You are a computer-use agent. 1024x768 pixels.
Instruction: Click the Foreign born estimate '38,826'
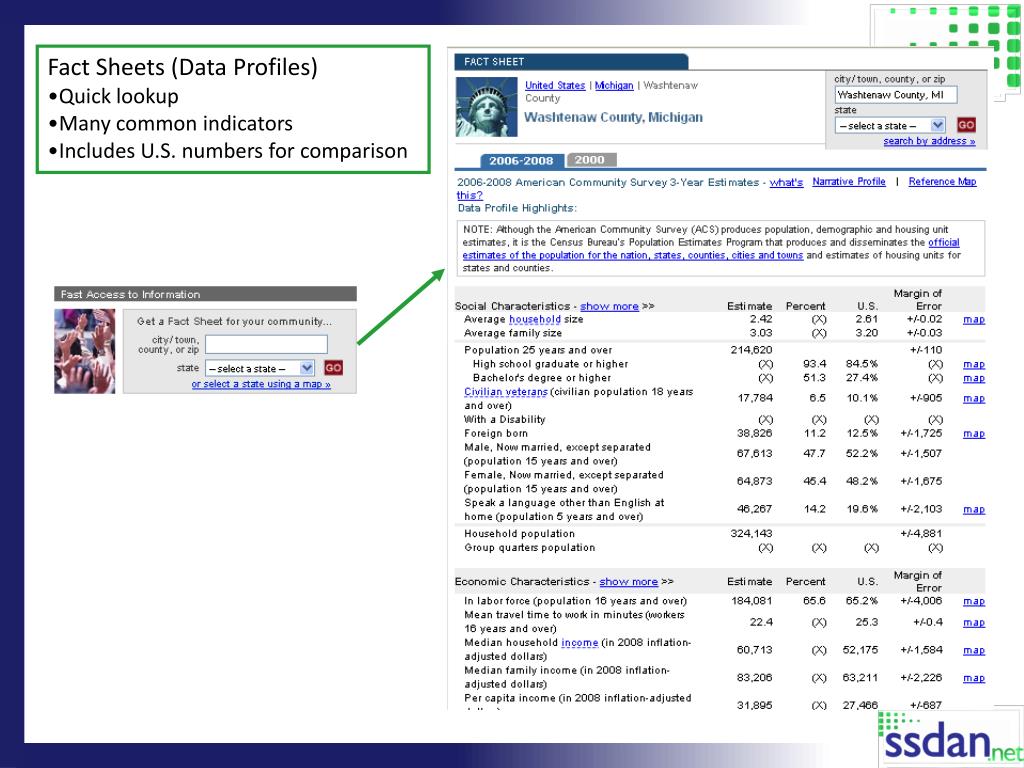[x=754, y=434]
